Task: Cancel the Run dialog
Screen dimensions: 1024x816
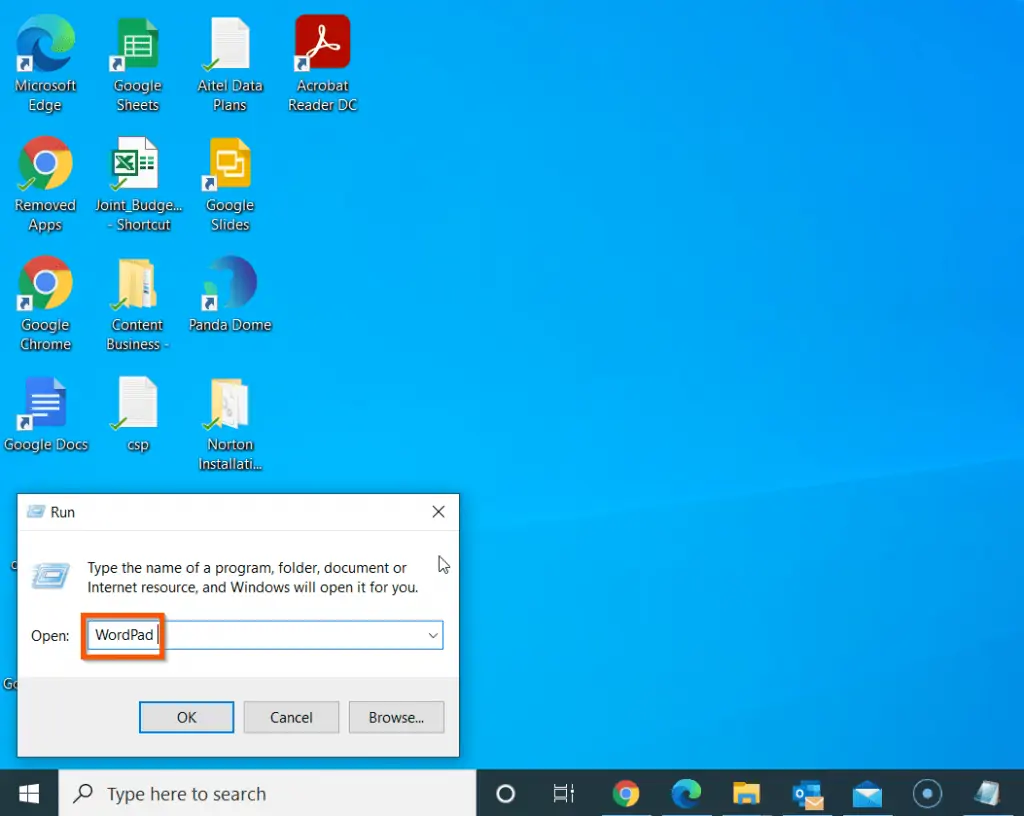Action: coord(291,717)
